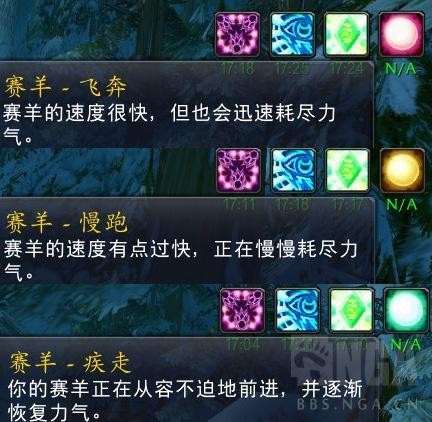Viewport: 432px width, 422px height.
Task: Click the yellow orb buff icon
Action: pos(402,170)
